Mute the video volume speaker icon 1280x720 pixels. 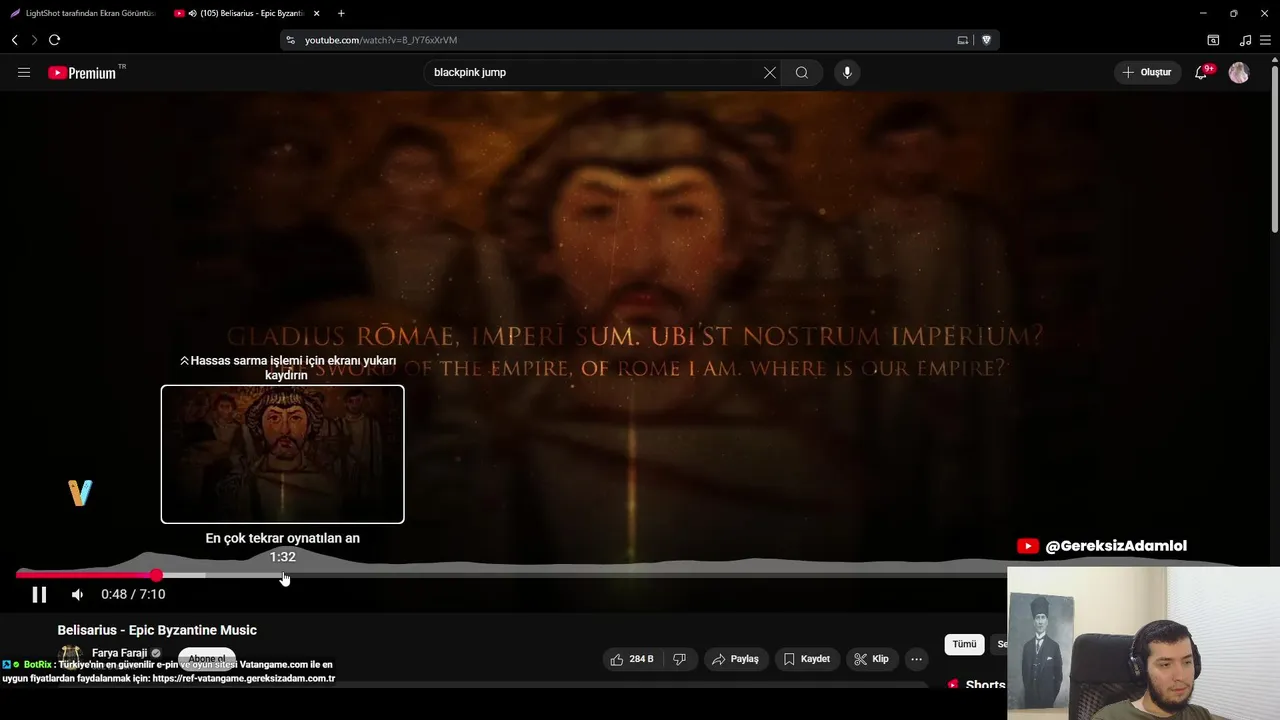coord(77,595)
